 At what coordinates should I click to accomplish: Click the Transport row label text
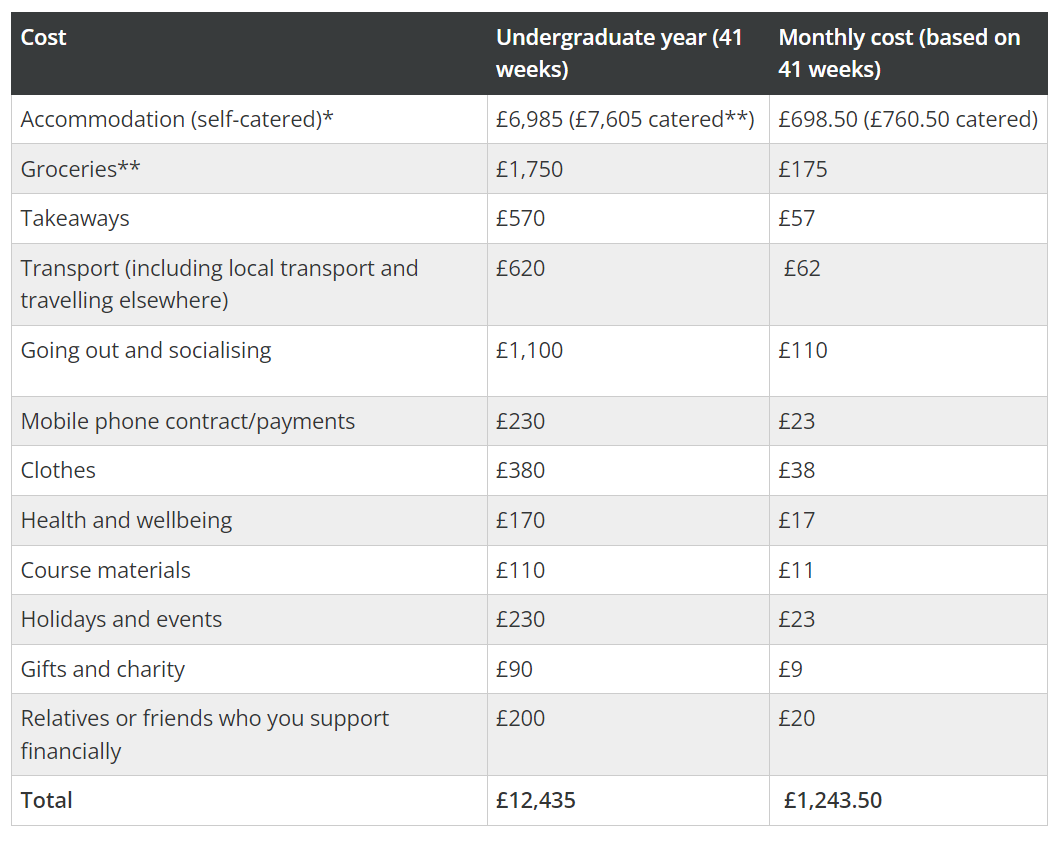coord(219,284)
